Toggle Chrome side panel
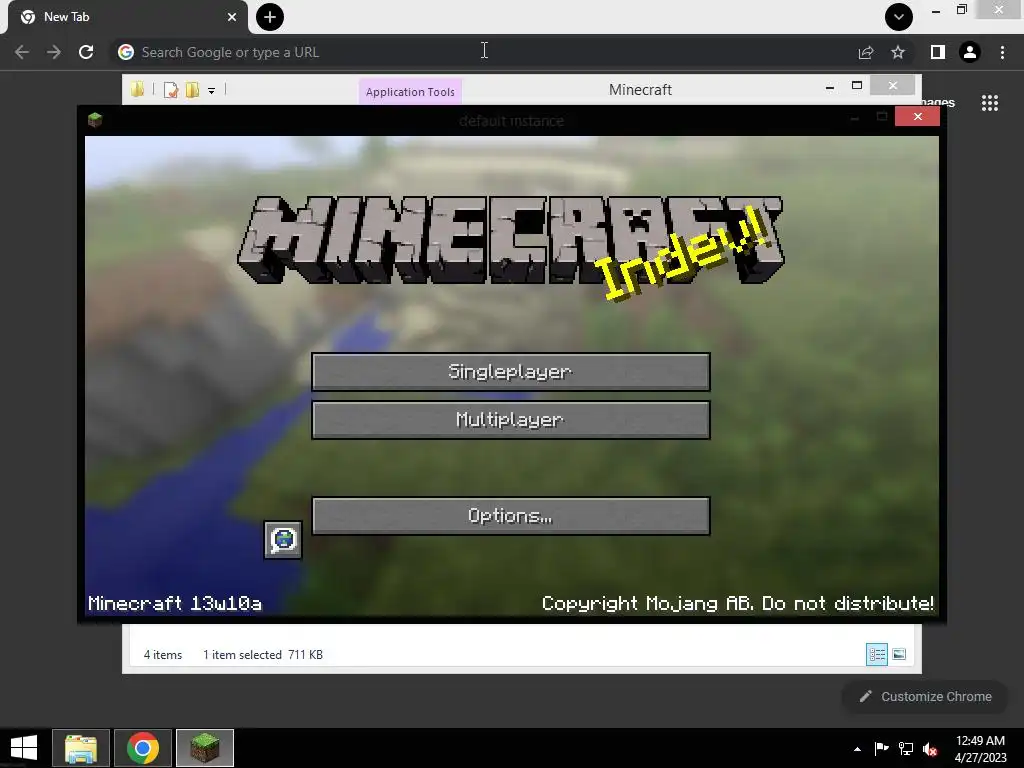This screenshot has height=768, width=1024. [938, 52]
